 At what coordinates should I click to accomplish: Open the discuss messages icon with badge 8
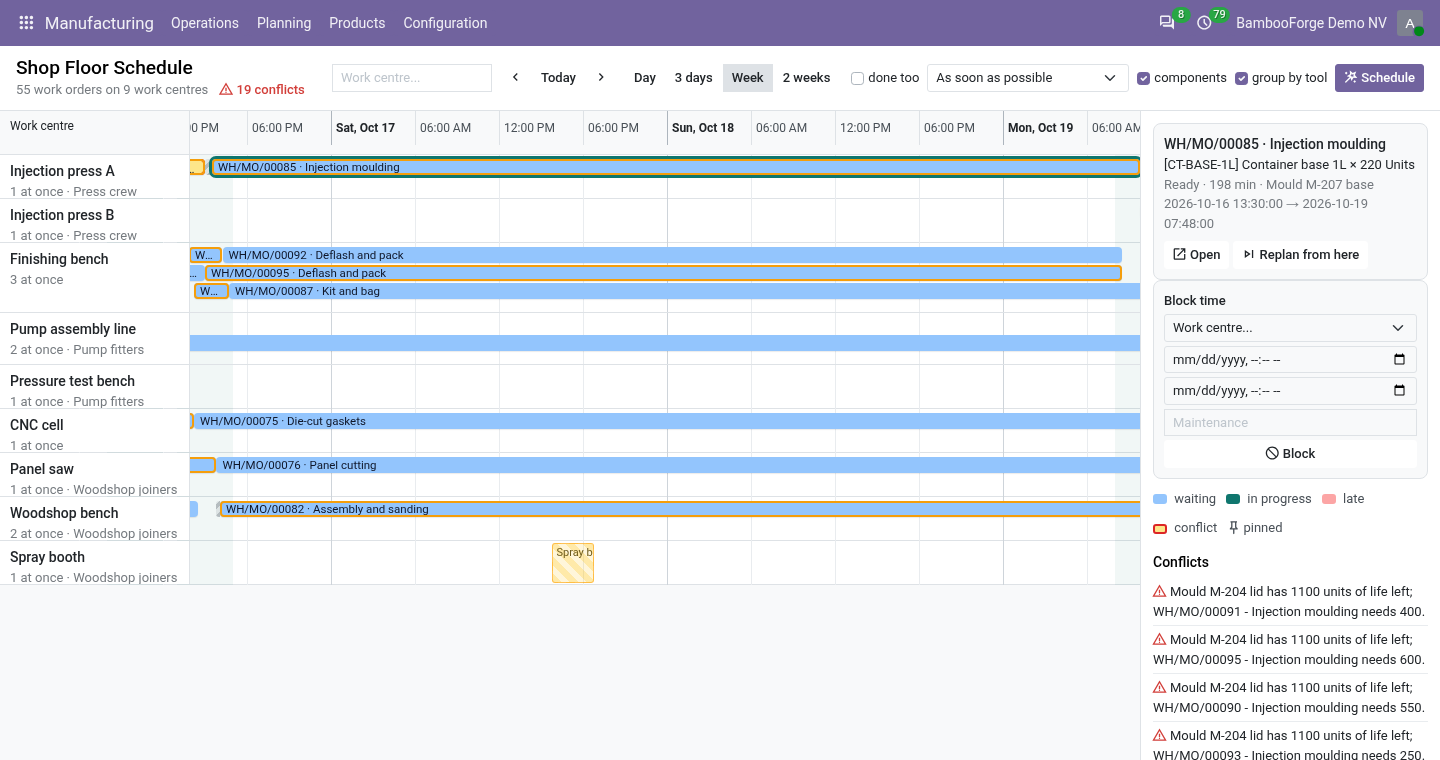click(x=1167, y=23)
